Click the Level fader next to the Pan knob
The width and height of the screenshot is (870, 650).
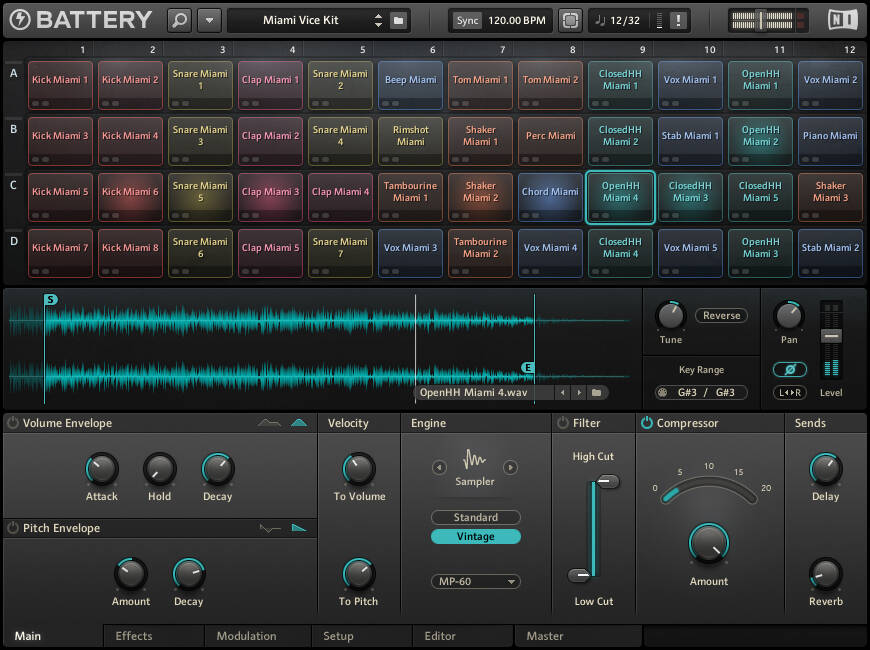point(831,334)
